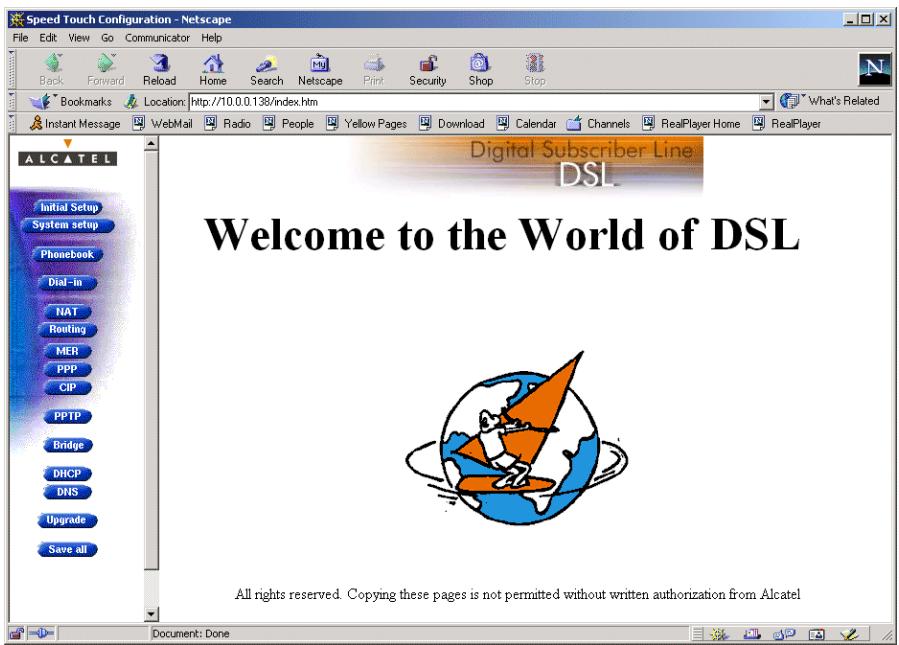This screenshot has height=645, width=899.
Task: Open the NAT configuration page
Action: [x=67, y=311]
